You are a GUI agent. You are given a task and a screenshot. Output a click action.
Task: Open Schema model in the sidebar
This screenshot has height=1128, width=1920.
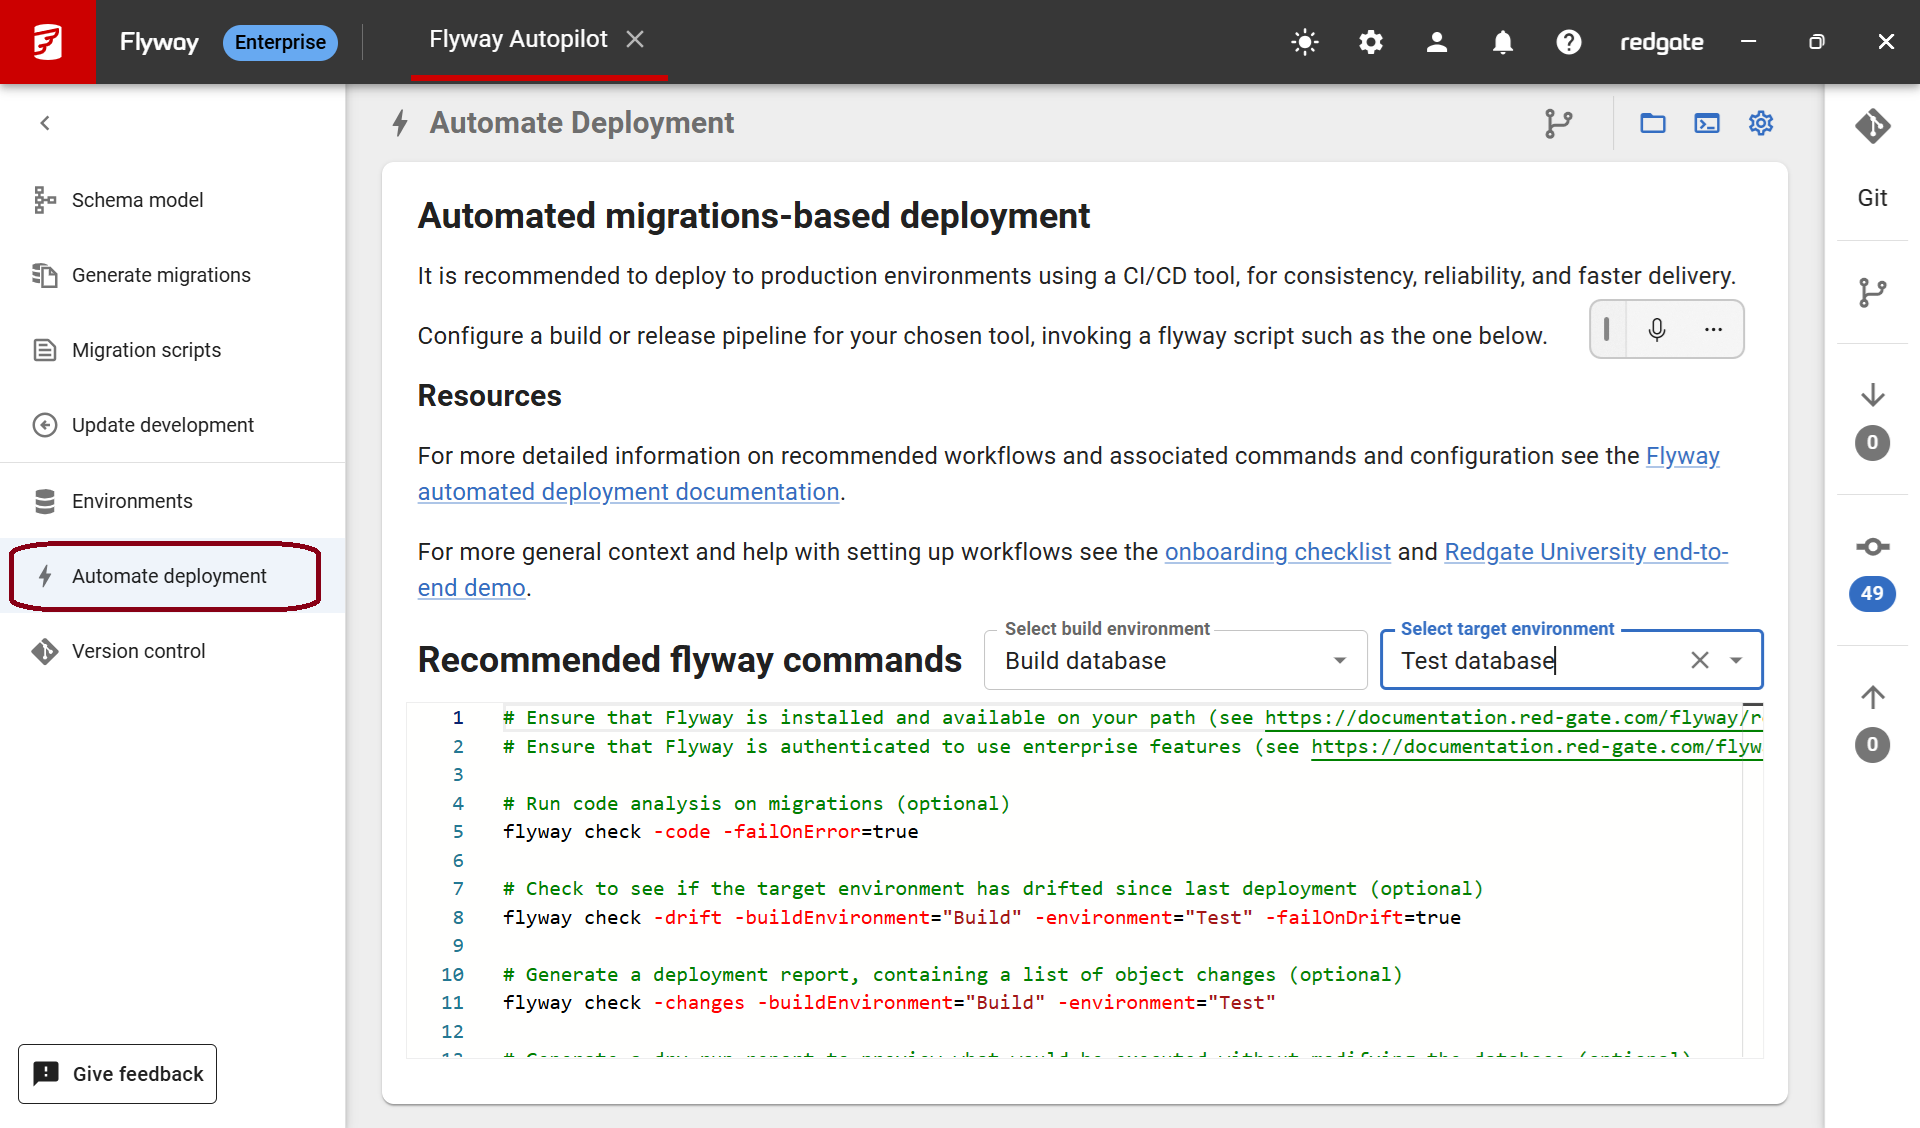pos(137,200)
